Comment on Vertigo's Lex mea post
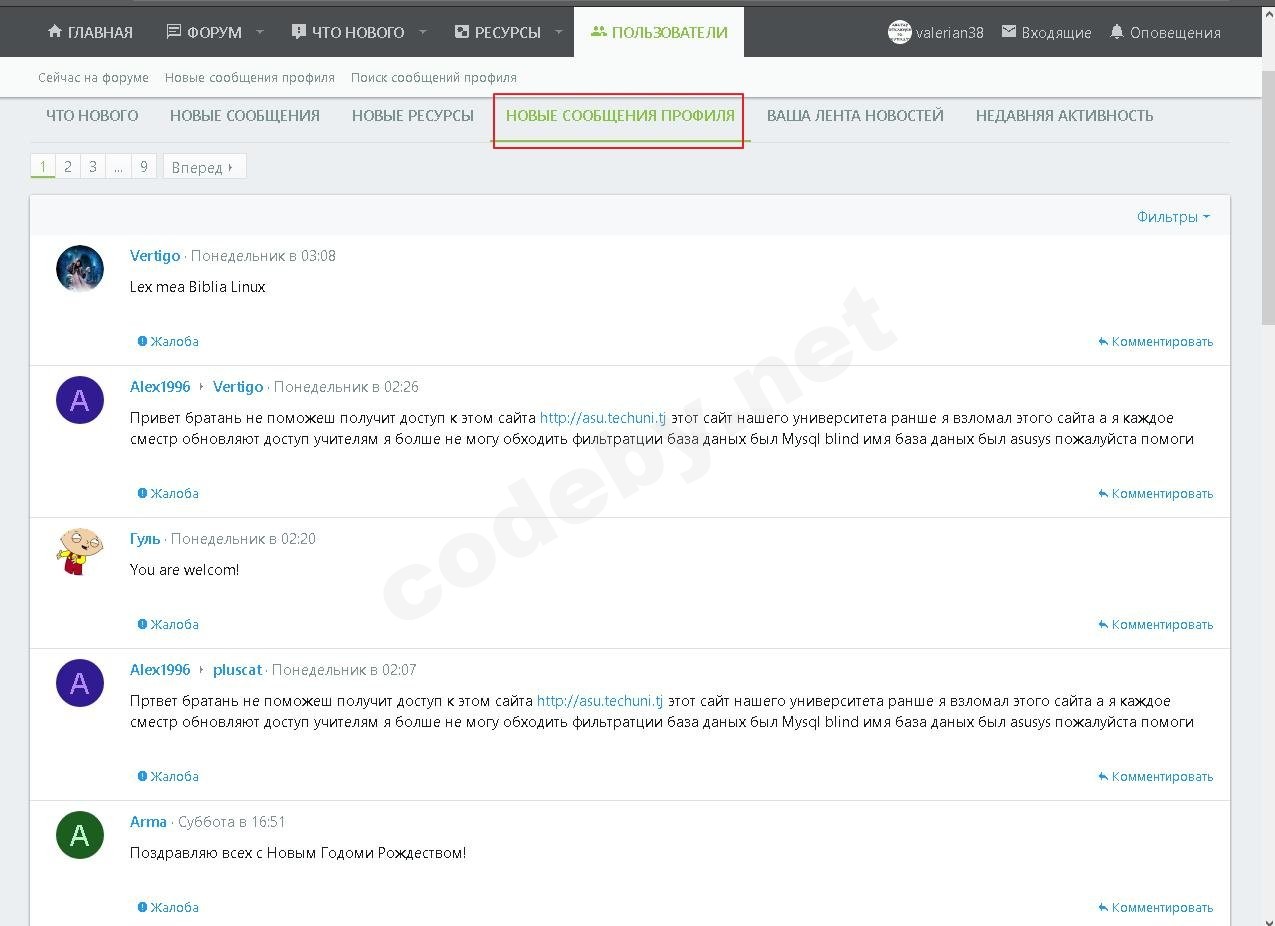1275x926 pixels. click(x=1155, y=341)
